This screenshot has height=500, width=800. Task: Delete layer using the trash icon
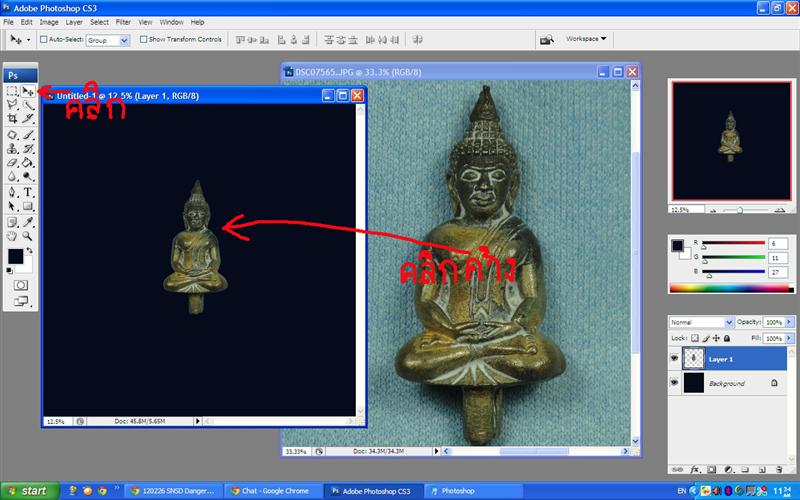[x=777, y=469]
